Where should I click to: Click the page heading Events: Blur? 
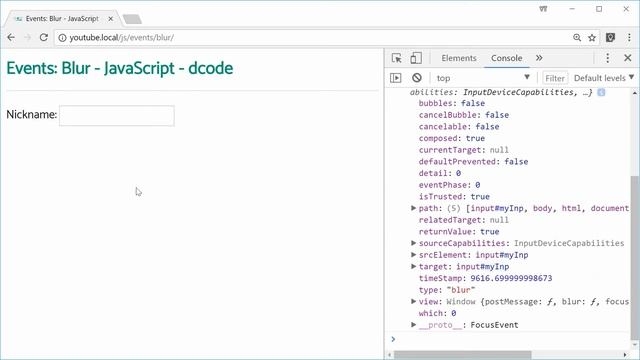[x=120, y=68]
